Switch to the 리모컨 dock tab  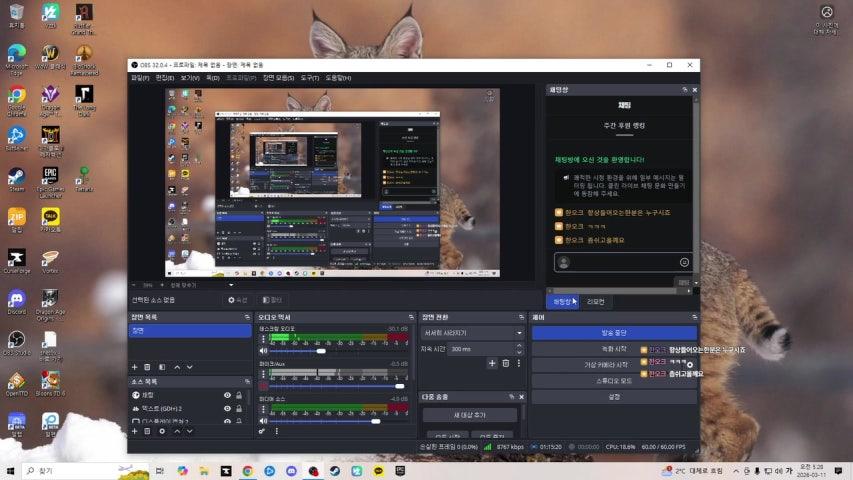[595, 301]
